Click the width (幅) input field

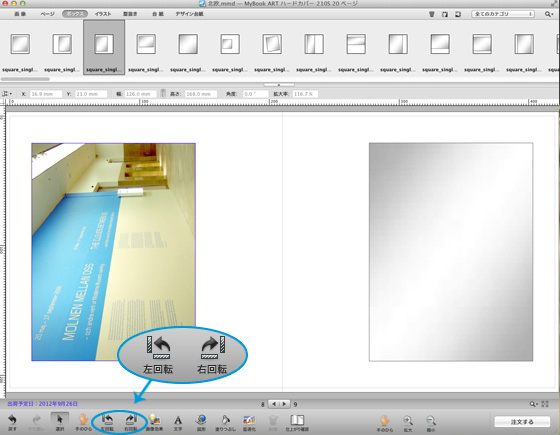(x=140, y=94)
